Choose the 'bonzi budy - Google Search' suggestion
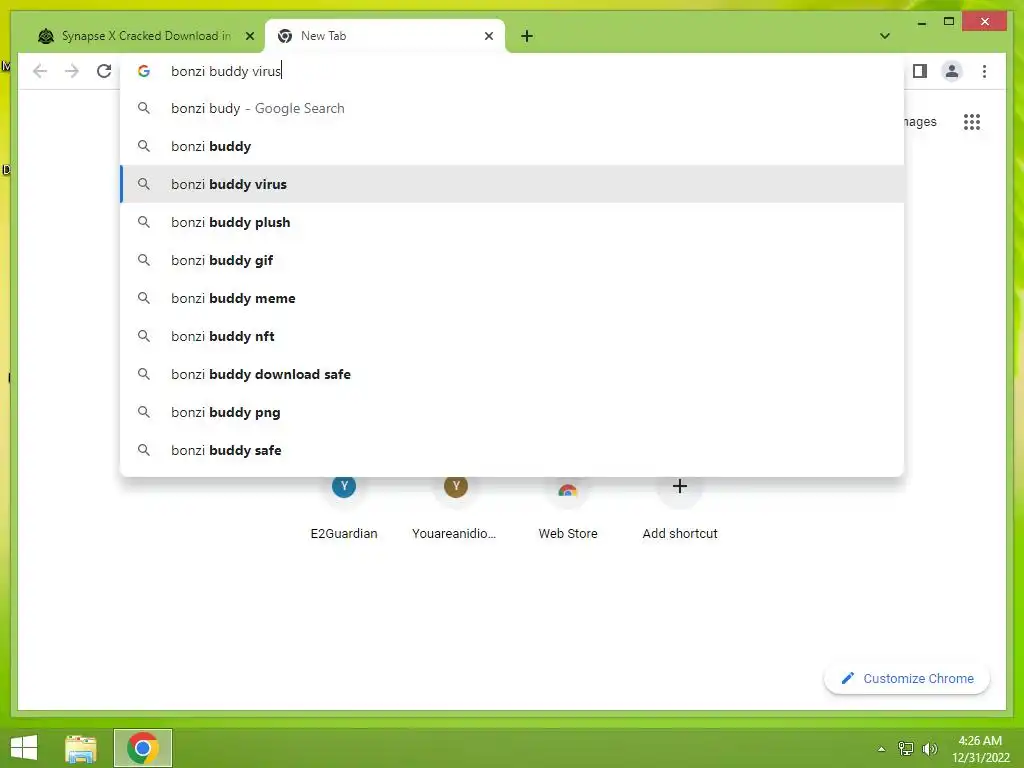The width and height of the screenshot is (1024, 768). [512, 108]
